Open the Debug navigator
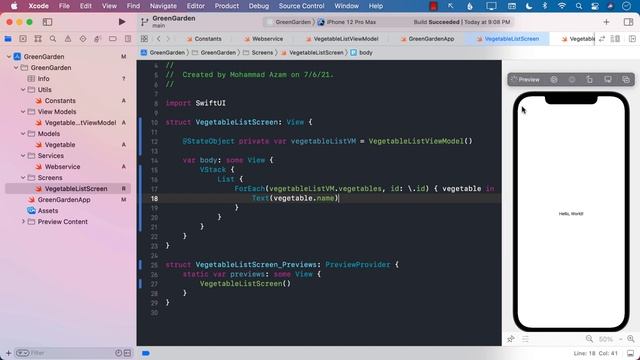640x360 pixels. (98, 39)
